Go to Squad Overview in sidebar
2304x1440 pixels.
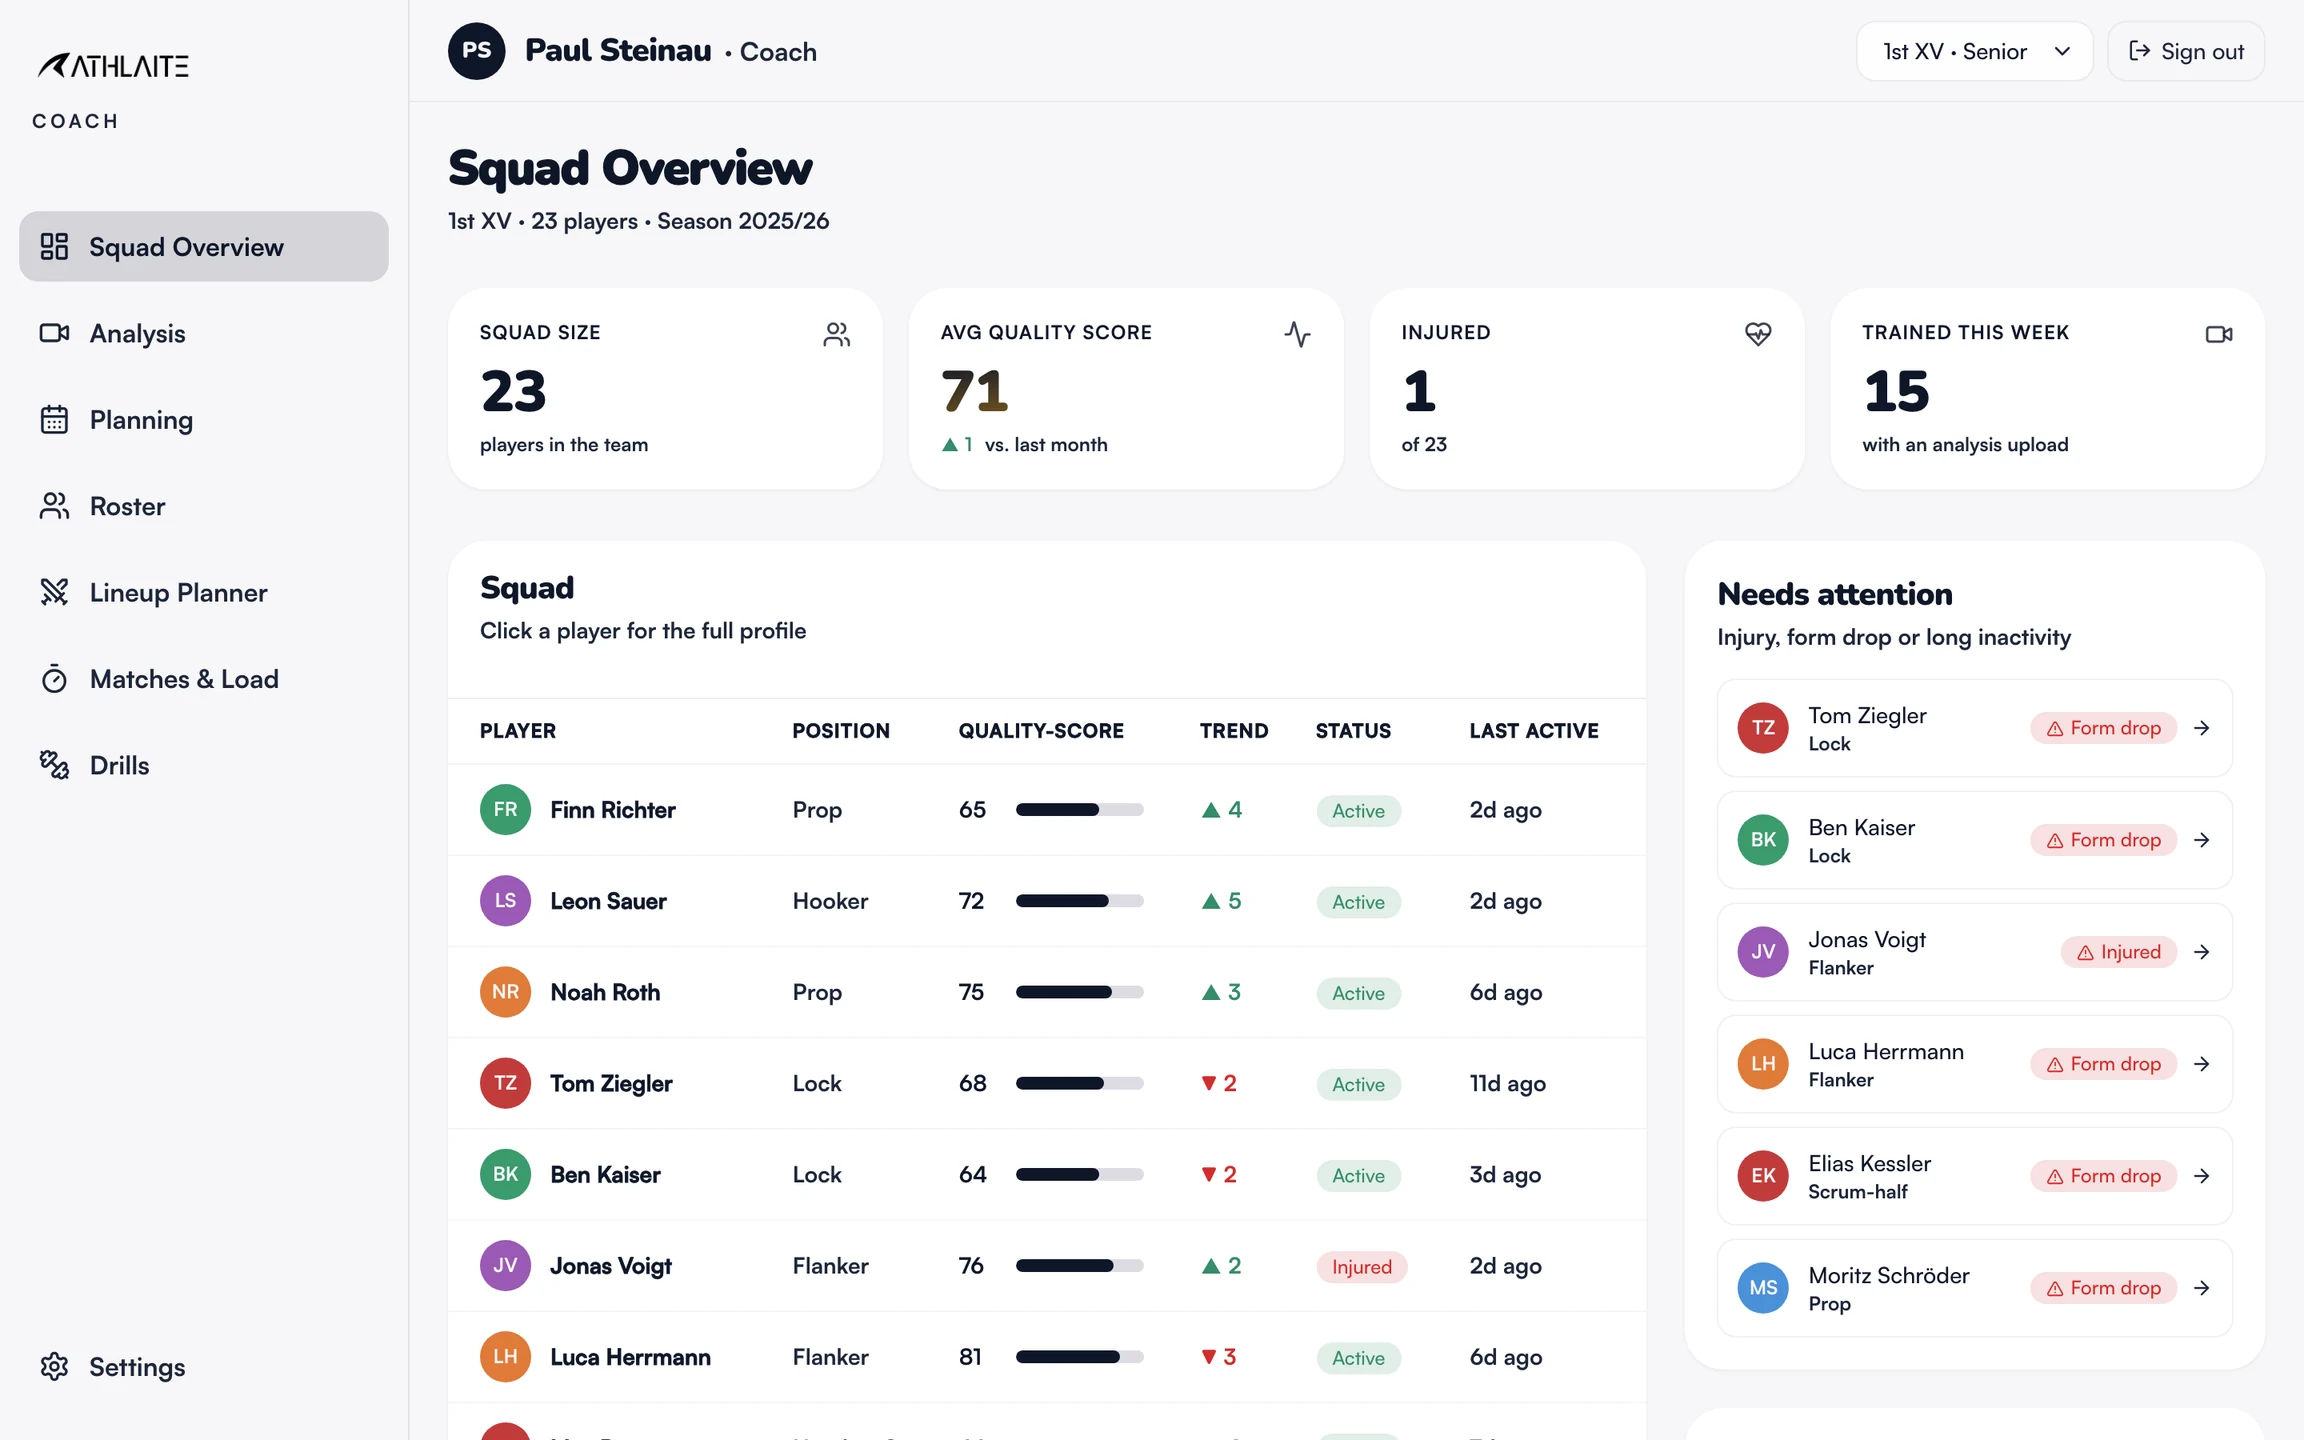pyautogui.click(x=204, y=246)
